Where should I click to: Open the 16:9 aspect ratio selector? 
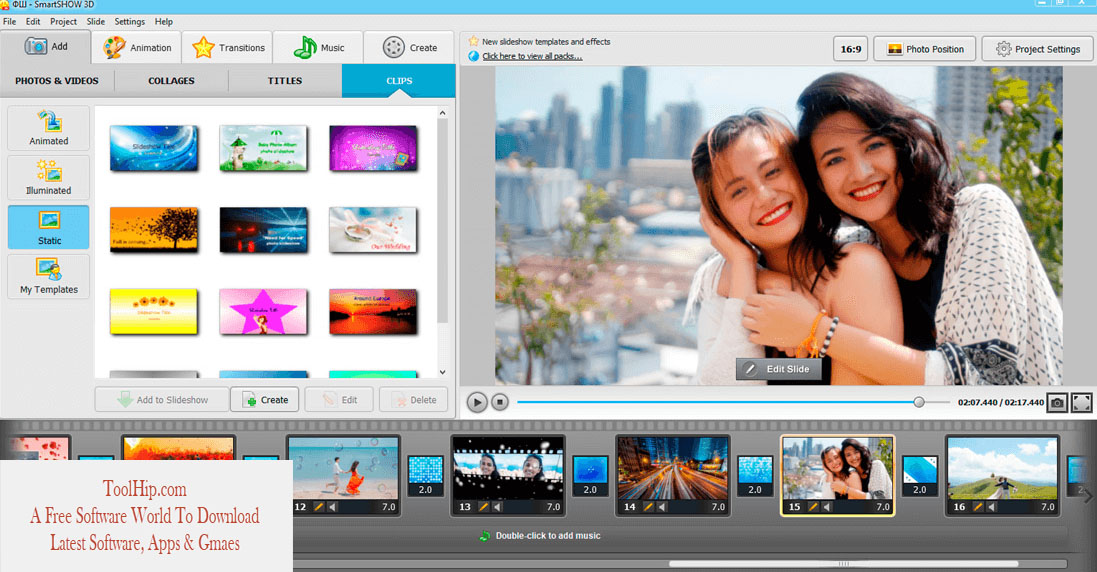(x=851, y=49)
